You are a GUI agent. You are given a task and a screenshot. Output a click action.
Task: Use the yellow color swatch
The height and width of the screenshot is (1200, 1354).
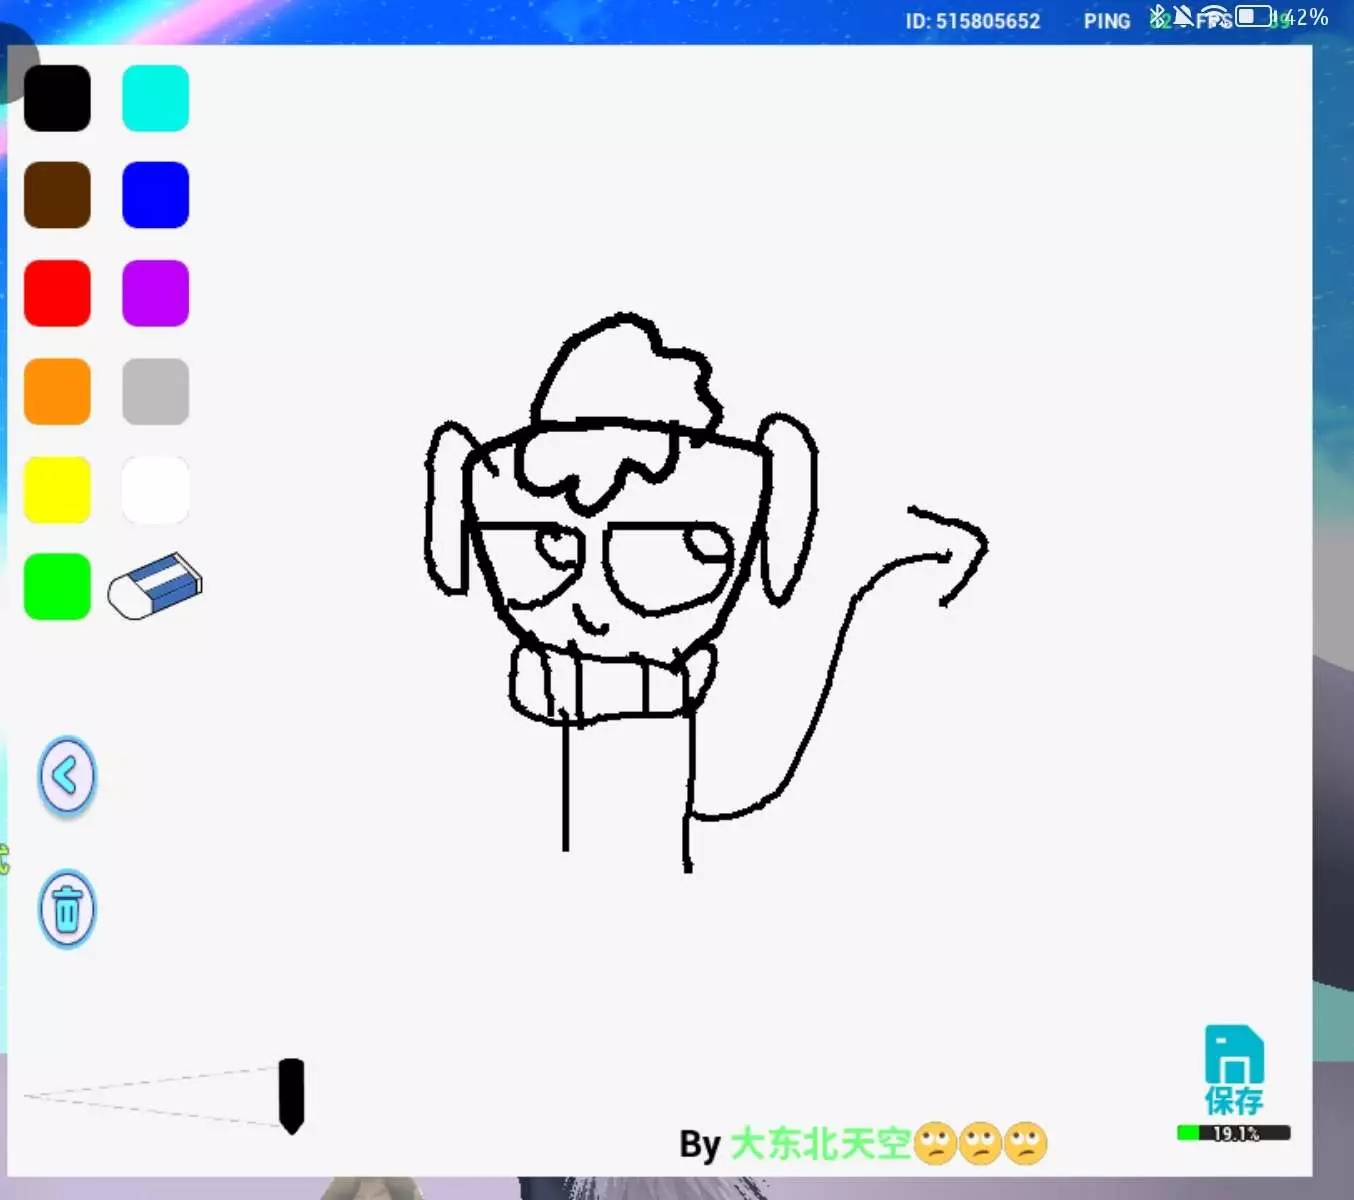coord(57,489)
